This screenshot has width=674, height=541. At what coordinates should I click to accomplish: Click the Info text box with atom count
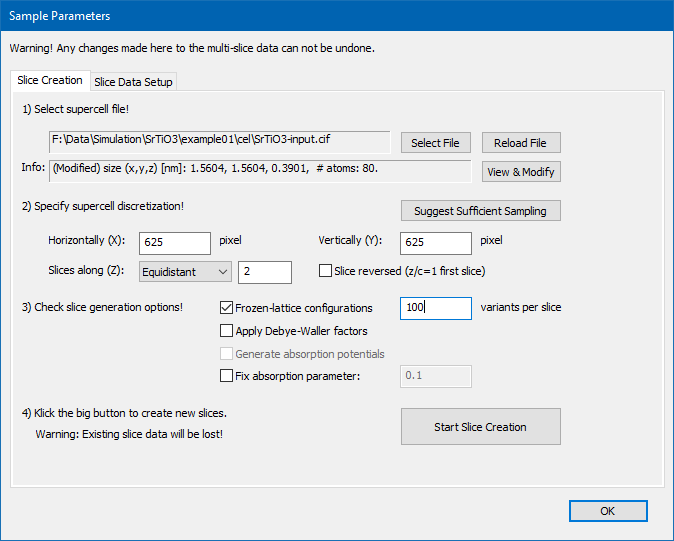pos(260,171)
